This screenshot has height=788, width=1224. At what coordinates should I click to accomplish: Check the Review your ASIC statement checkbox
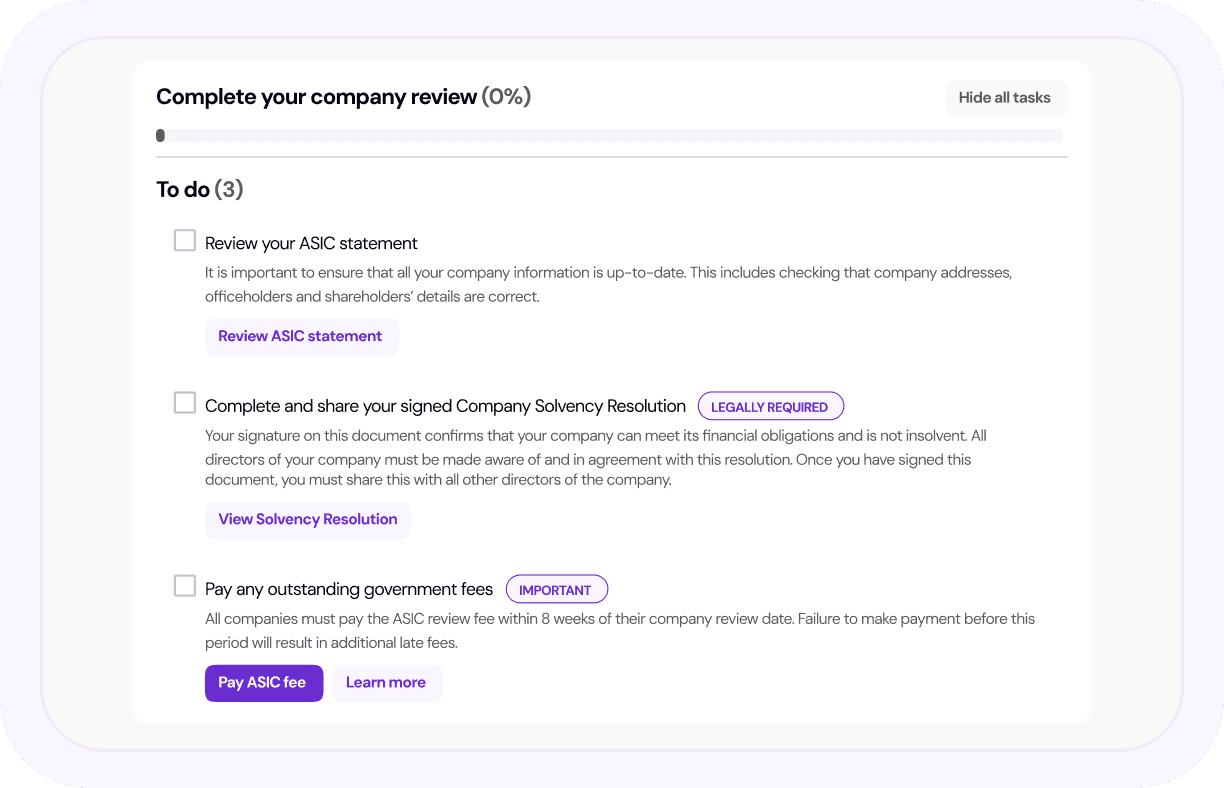(185, 241)
